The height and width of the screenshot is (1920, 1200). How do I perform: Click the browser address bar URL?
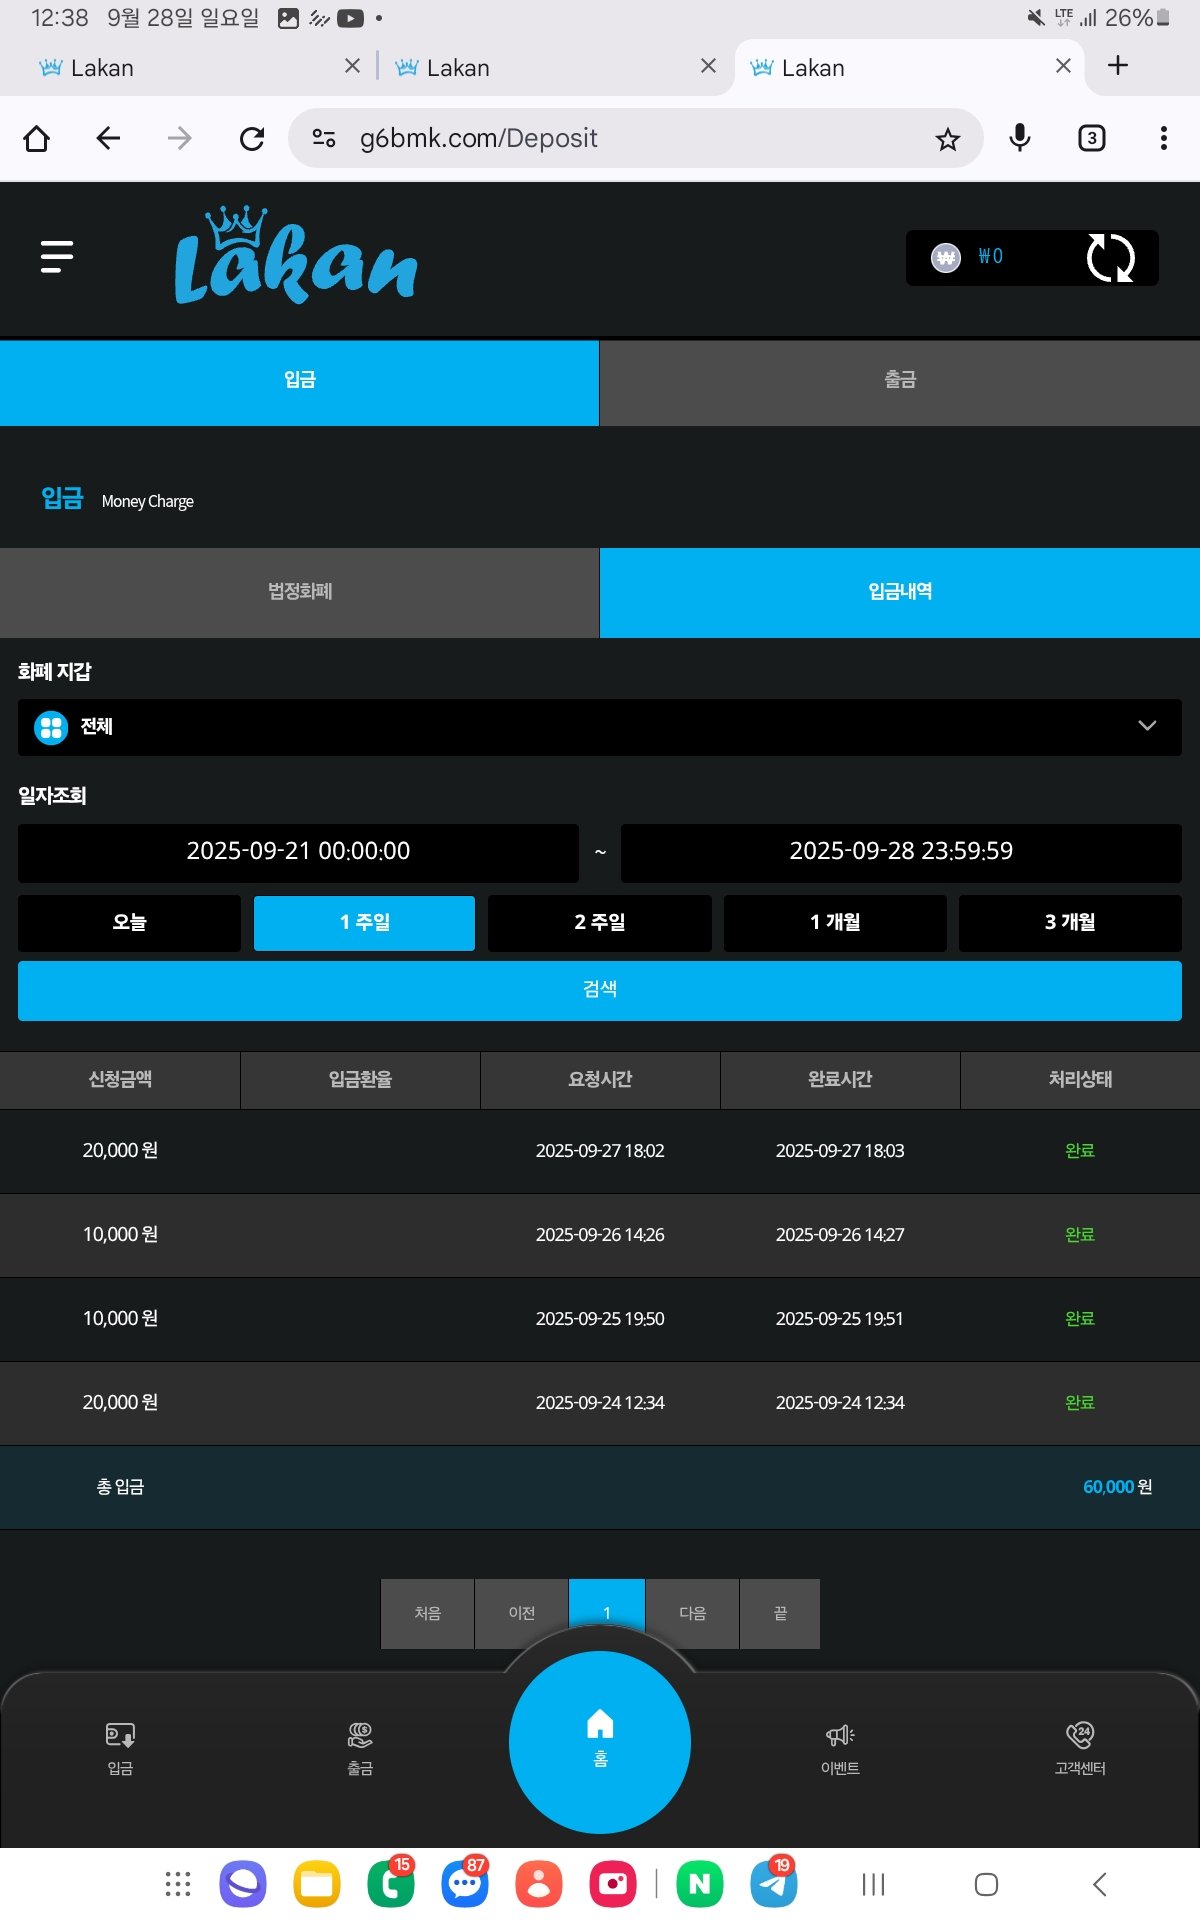pyautogui.click(x=600, y=139)
